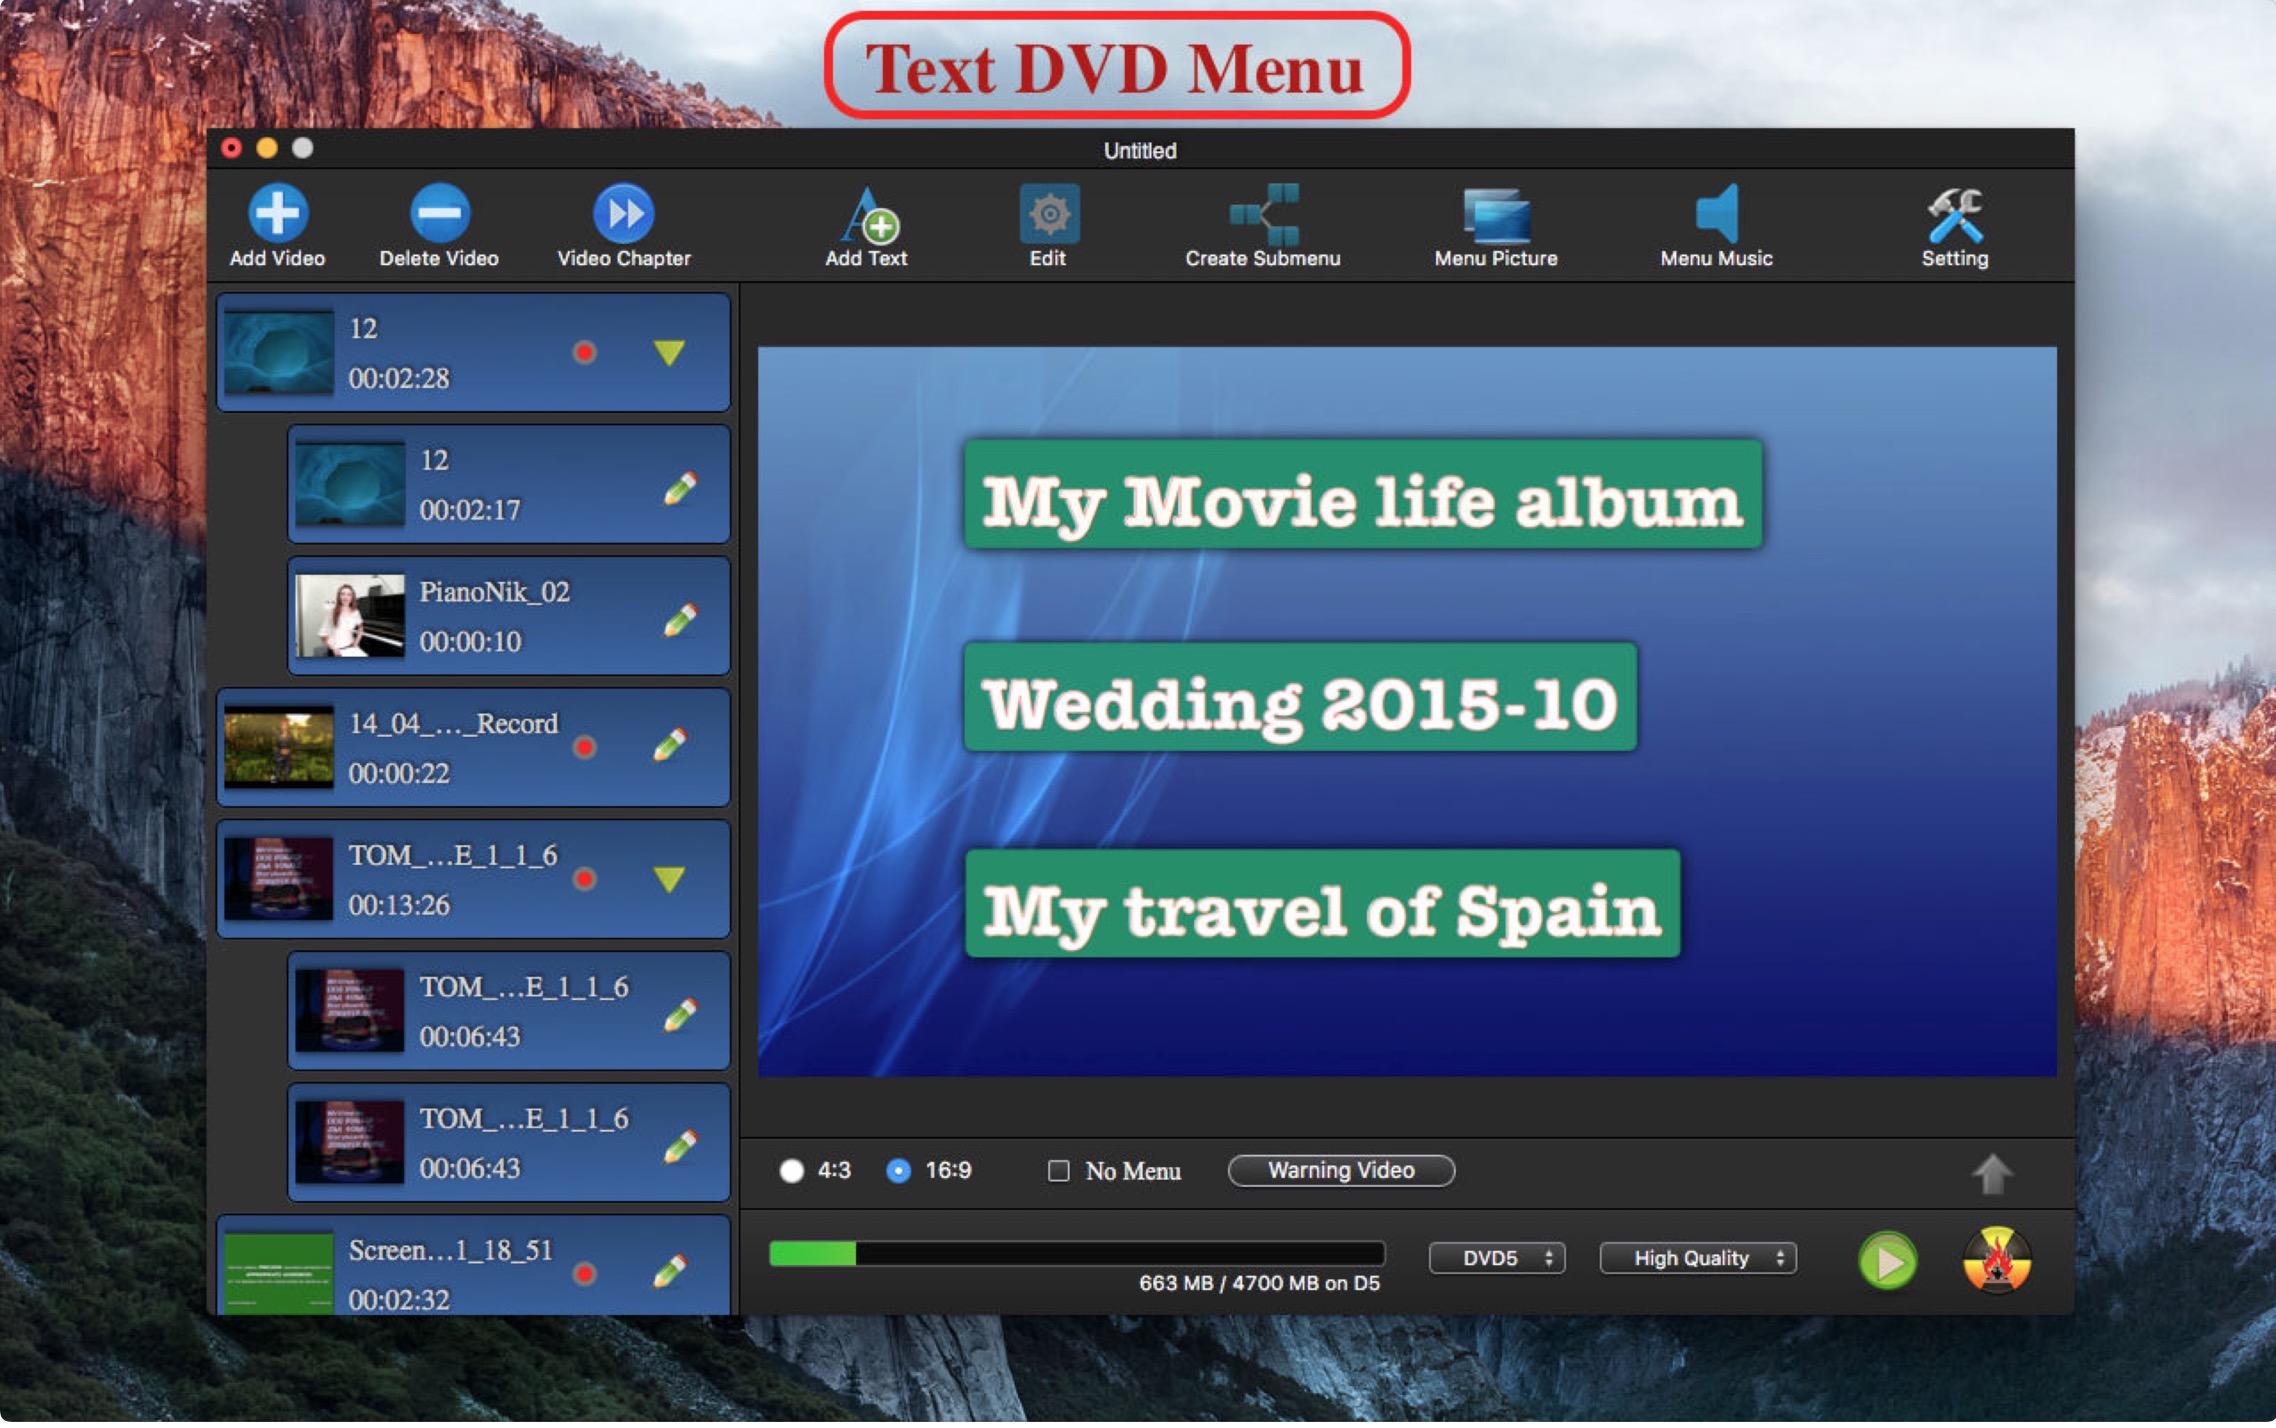This screenshot has height=1428, width=2276.
Task: Select the 4:3 aspect ratio
Action: coord(792,1171)
